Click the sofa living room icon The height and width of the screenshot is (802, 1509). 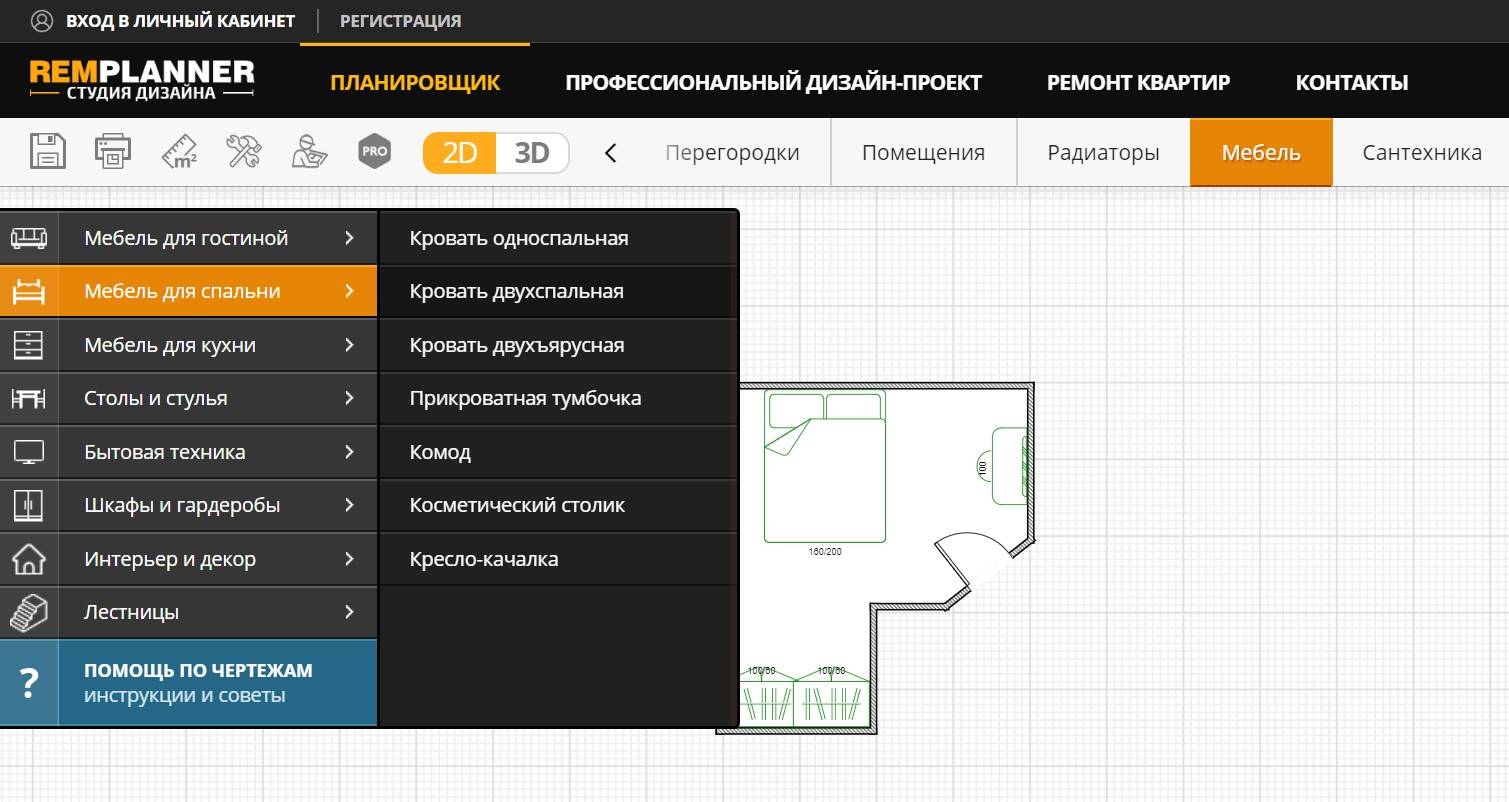(28, 238)
